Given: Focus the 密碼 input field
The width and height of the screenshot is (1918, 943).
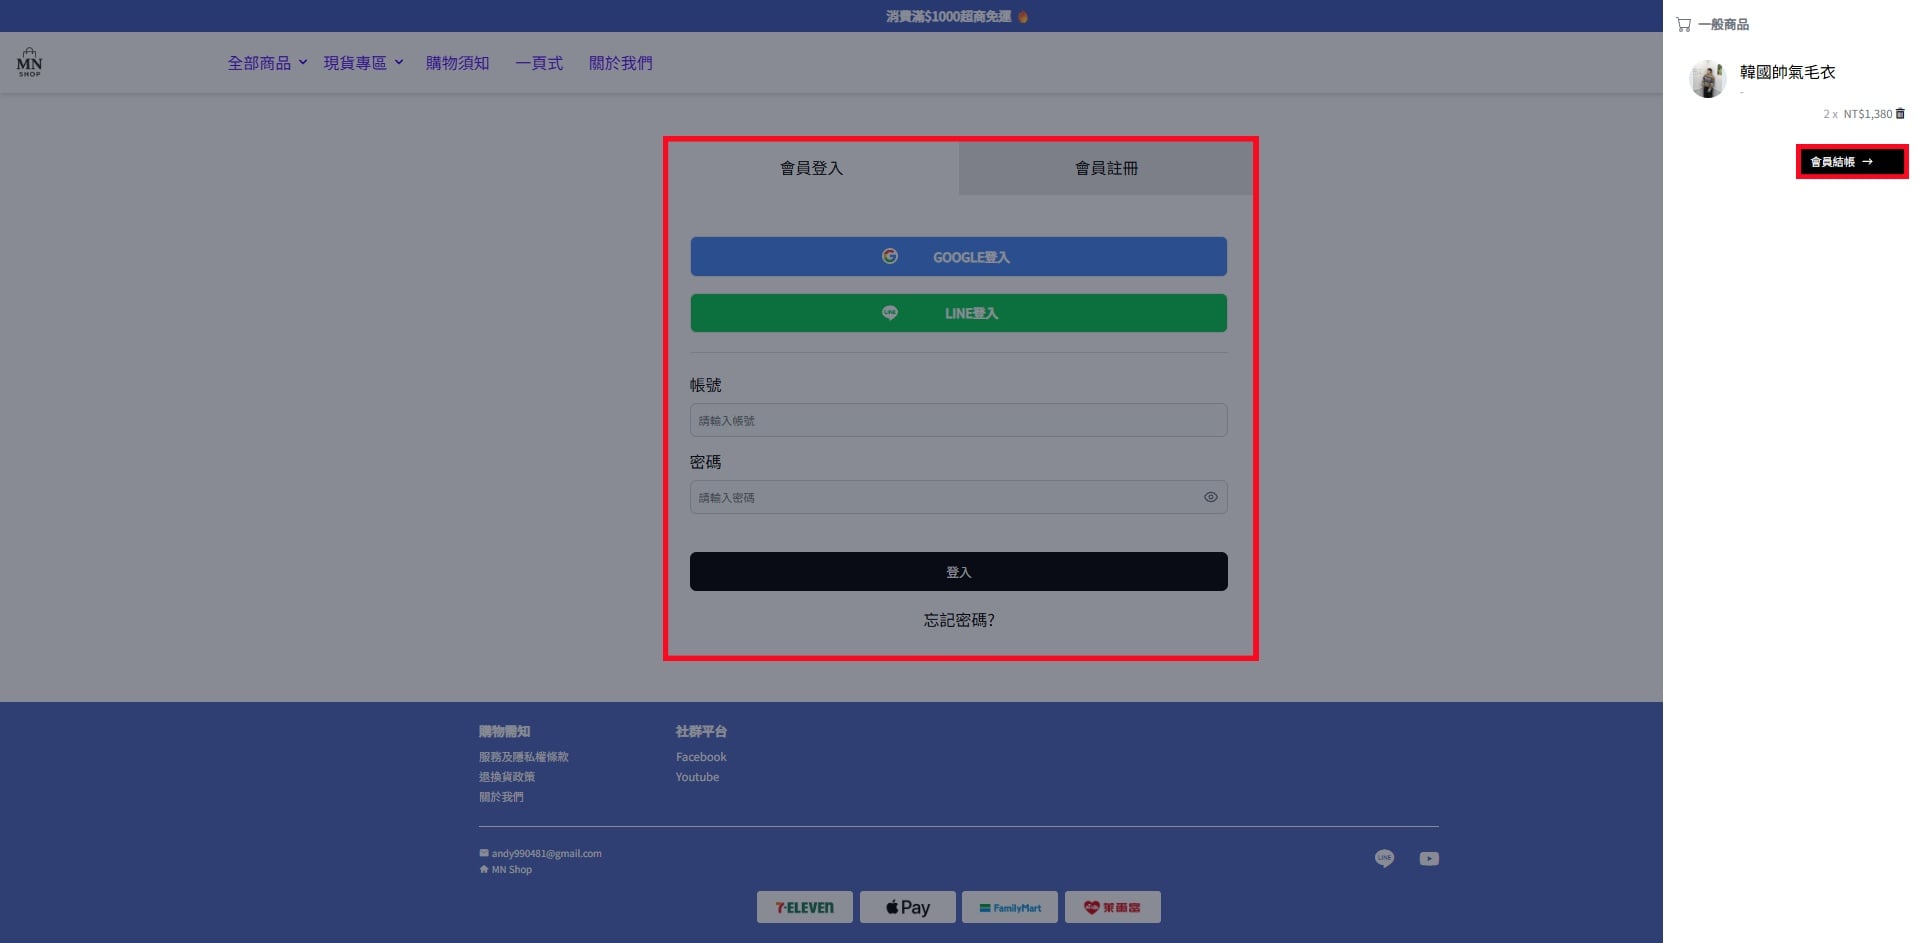Looking at the screenshot, I should click(958, 497).
